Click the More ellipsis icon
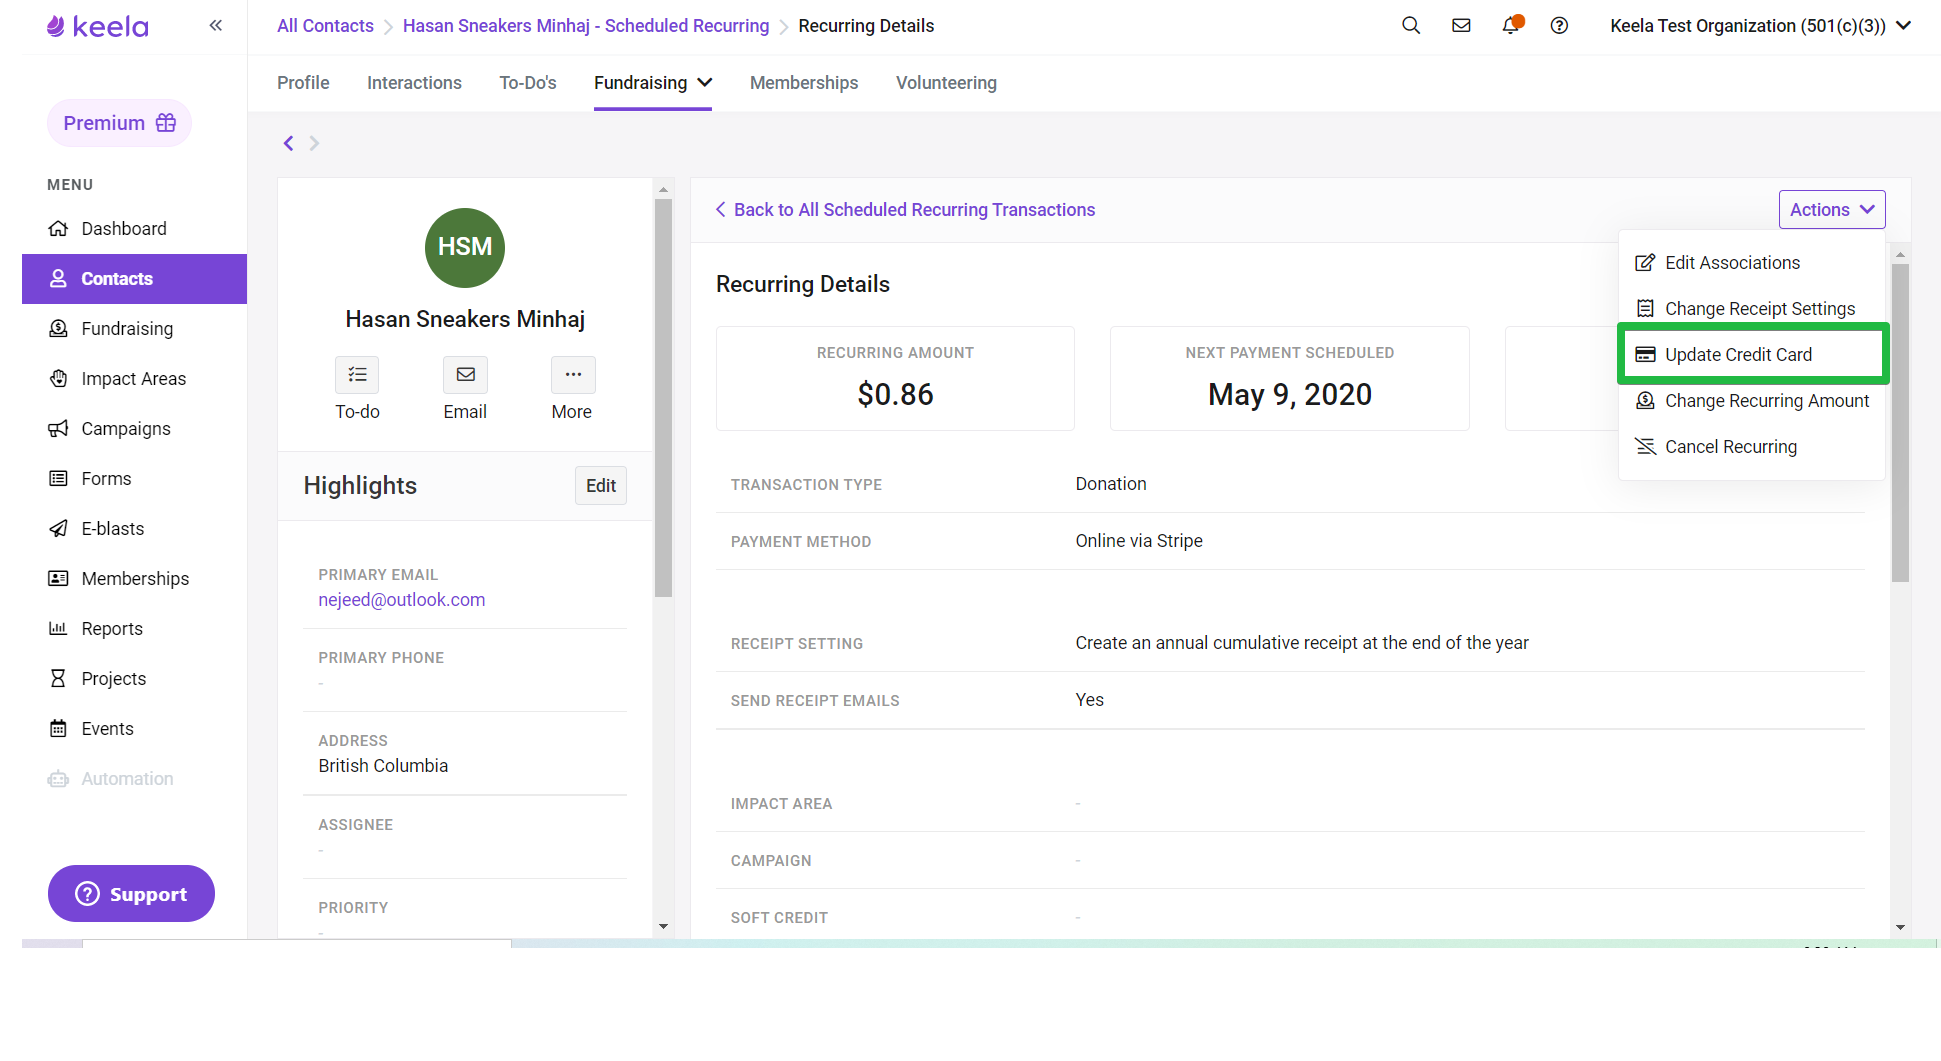Image resolution: width=1941 pixels, height=1061 pixels. click(x=573, y=375)
